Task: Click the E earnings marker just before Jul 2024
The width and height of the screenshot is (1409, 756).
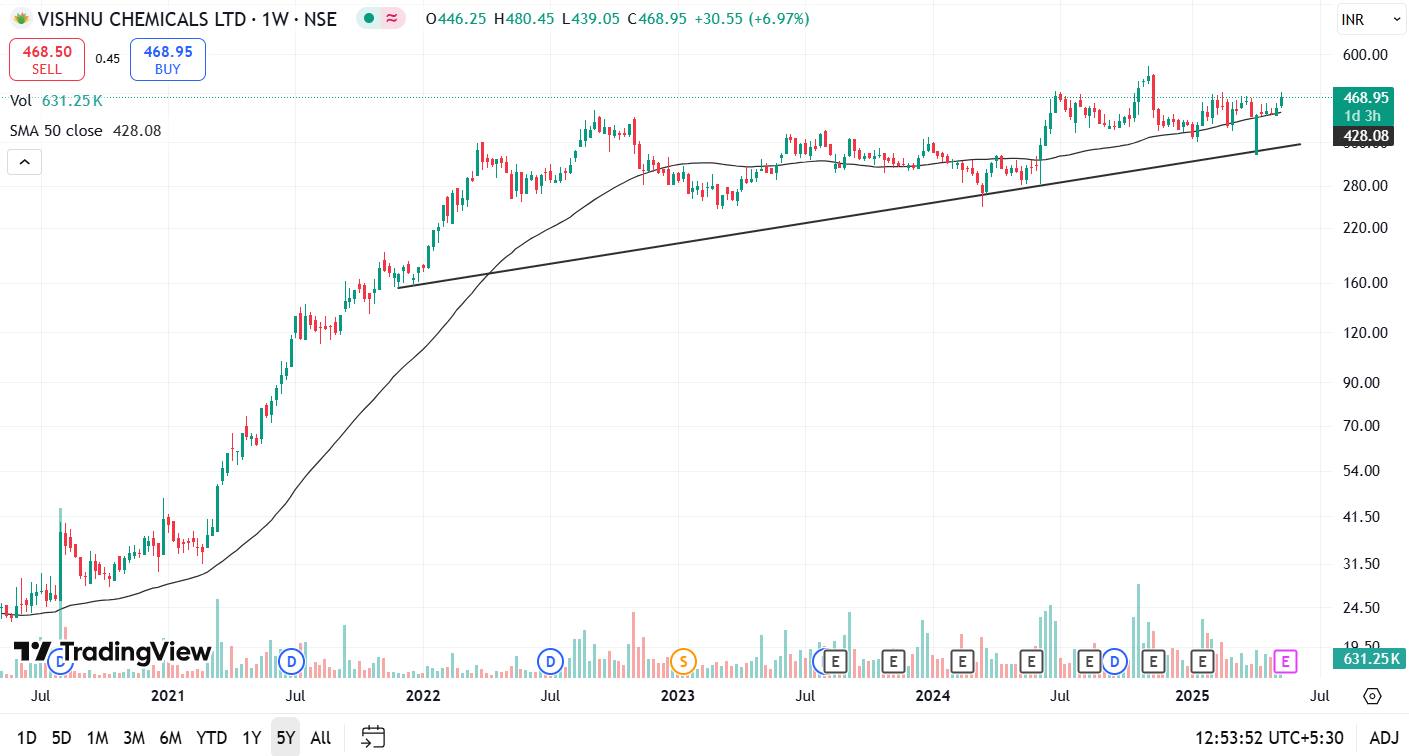Action: (1031, 661)
